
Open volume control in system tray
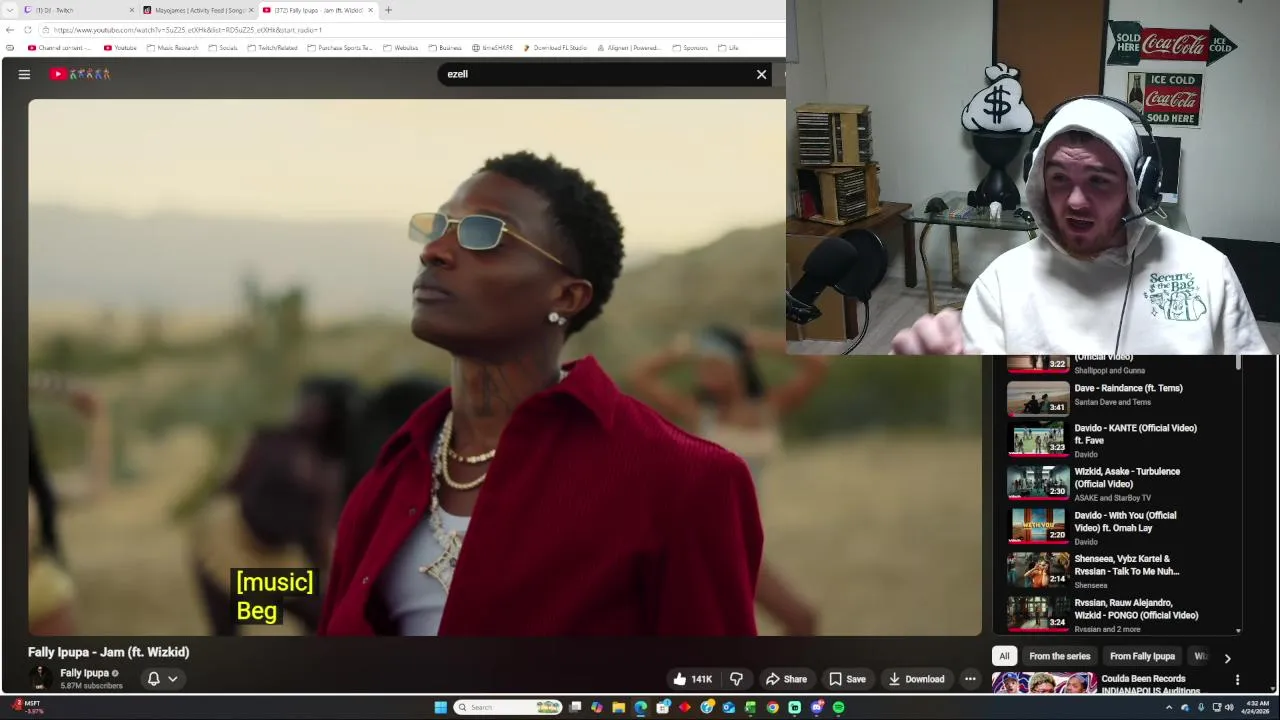pos(1229,707)
